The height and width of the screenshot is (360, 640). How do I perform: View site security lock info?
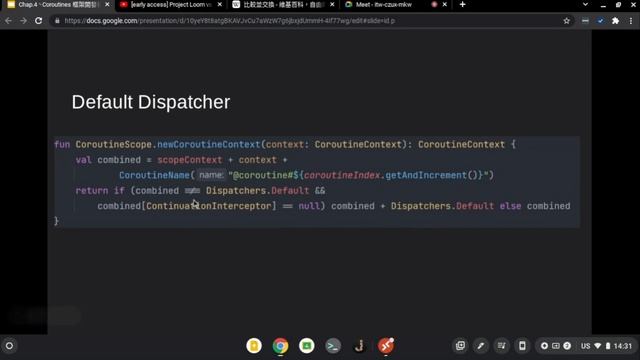[57, 21]
